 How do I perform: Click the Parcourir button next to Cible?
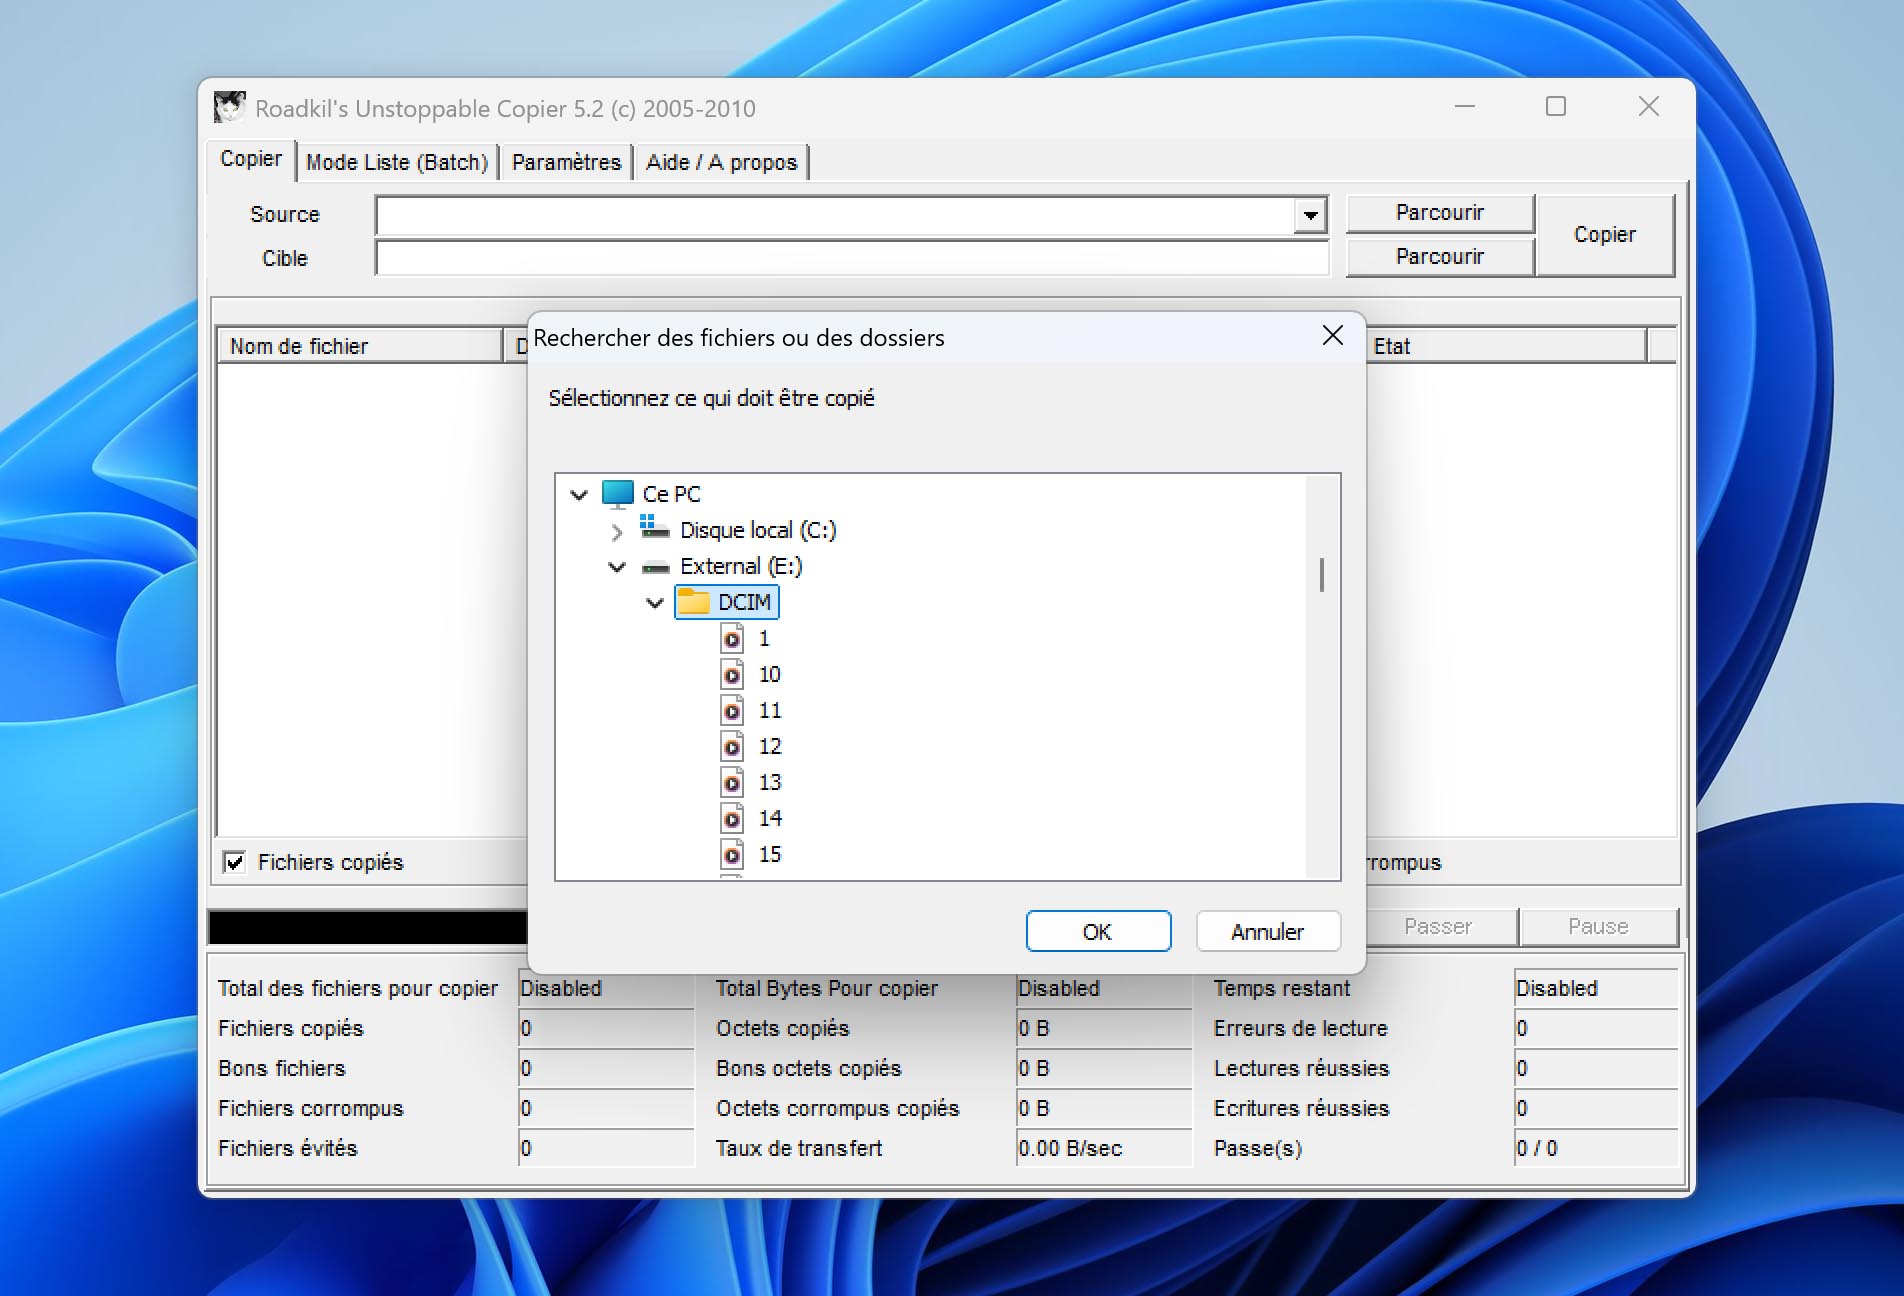[x=1440, y=257]
